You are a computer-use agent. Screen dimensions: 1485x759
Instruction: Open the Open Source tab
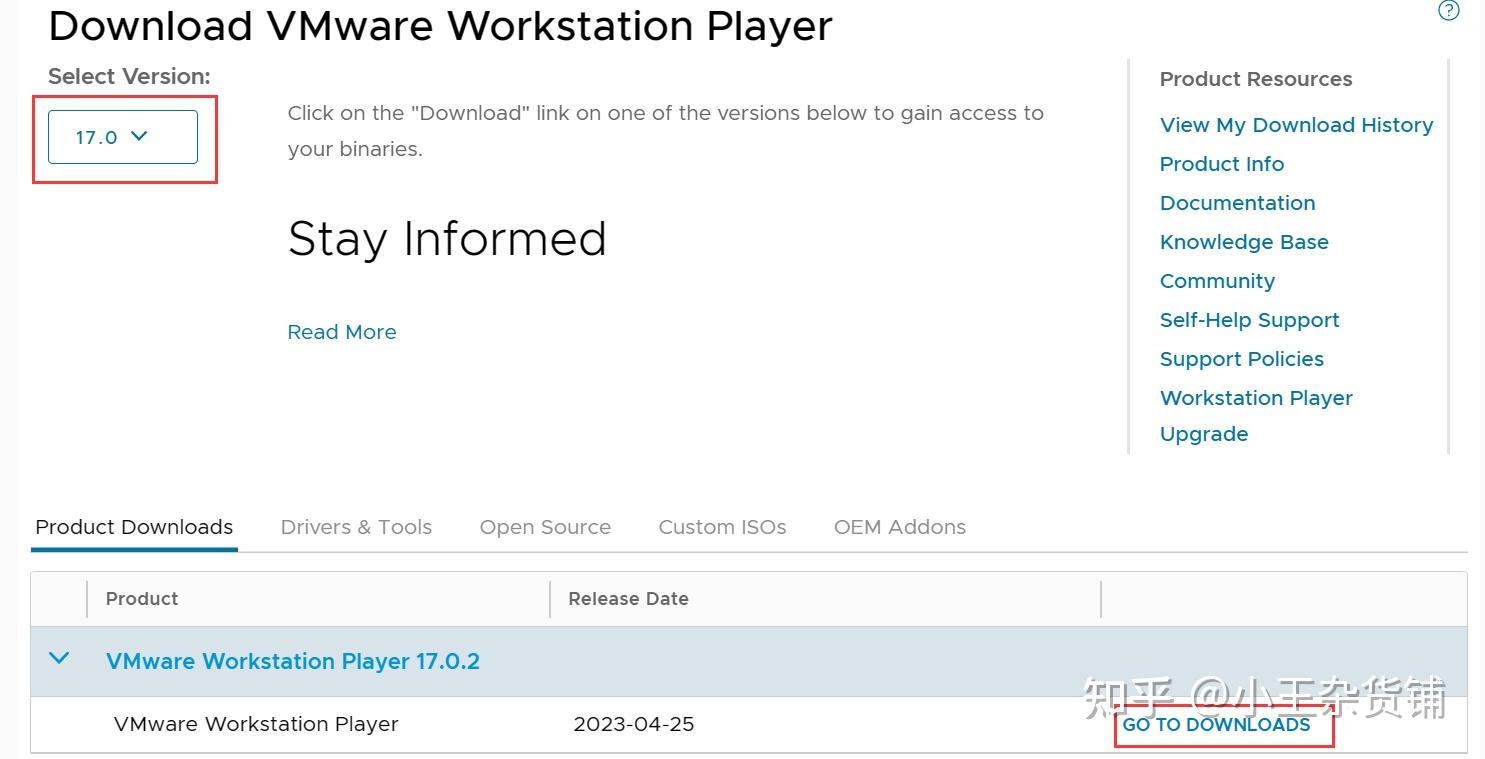point(545,527)
